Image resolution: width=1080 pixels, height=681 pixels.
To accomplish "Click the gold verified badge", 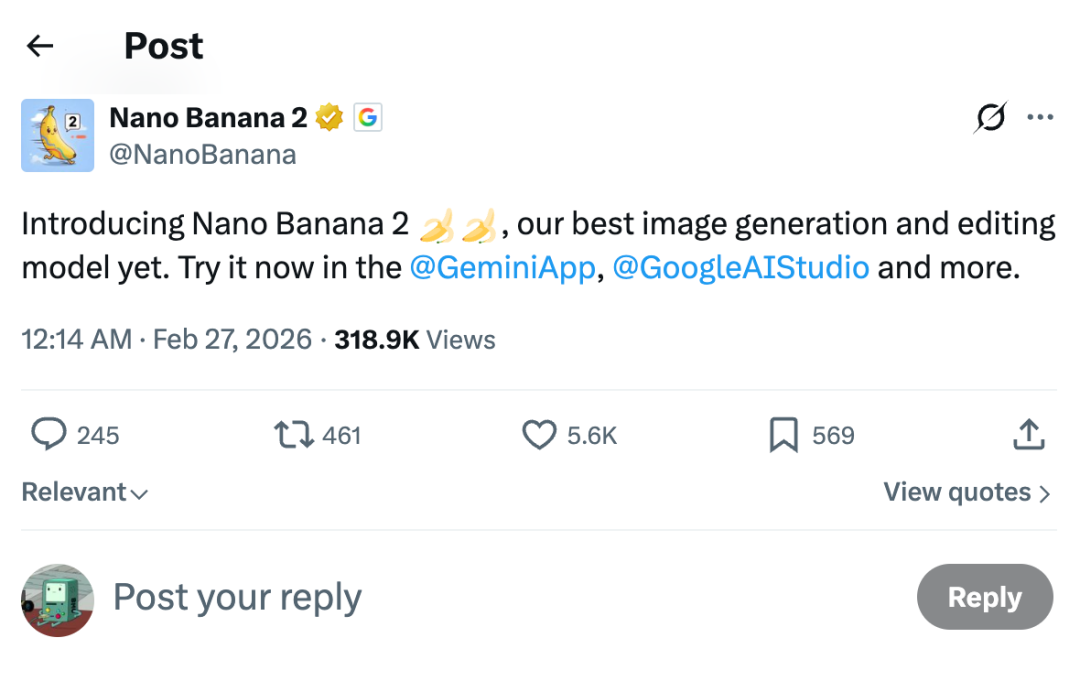I will coord(330,118).
